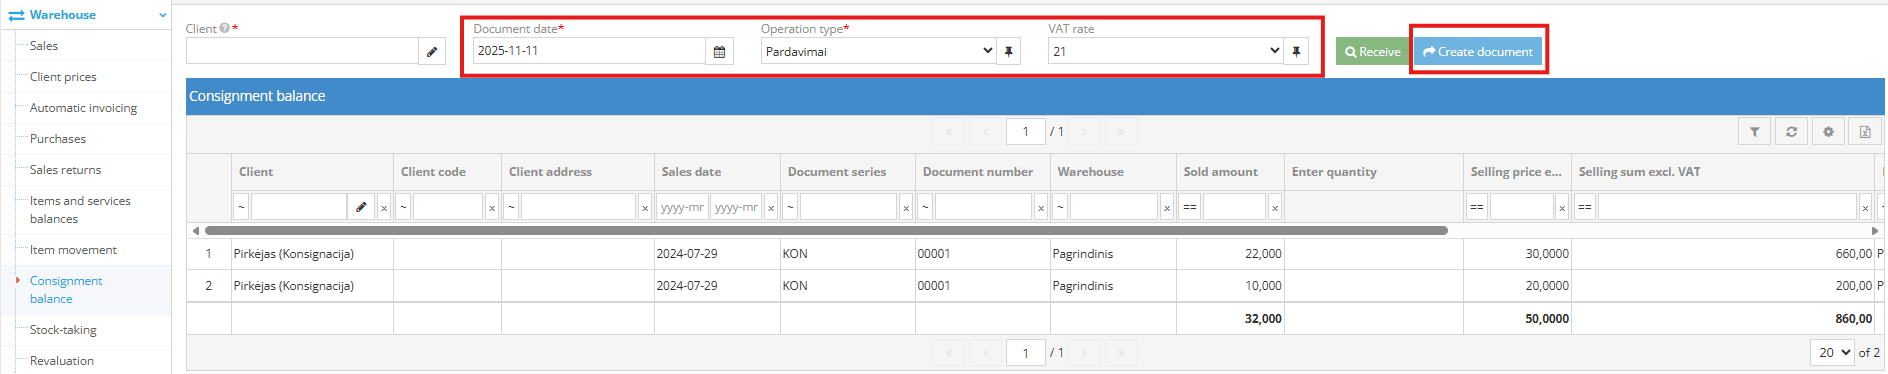Open Purchases menu item
This screenshot has height=374, width=1888.
tap(58, 139)
